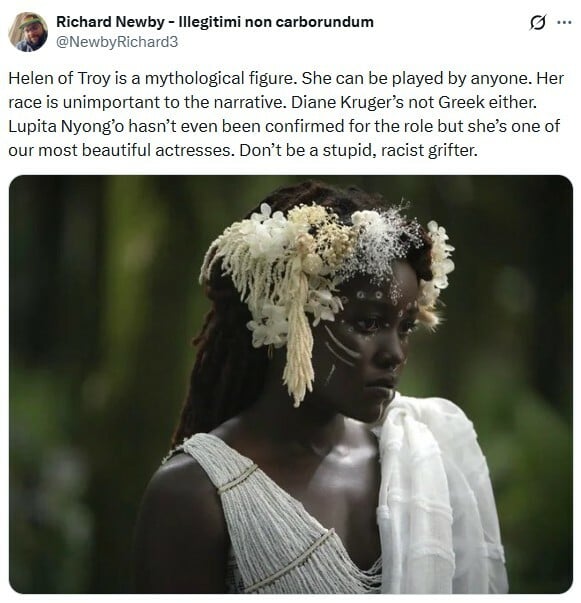Click Richard Newby's profile avatar

(28, 32)
